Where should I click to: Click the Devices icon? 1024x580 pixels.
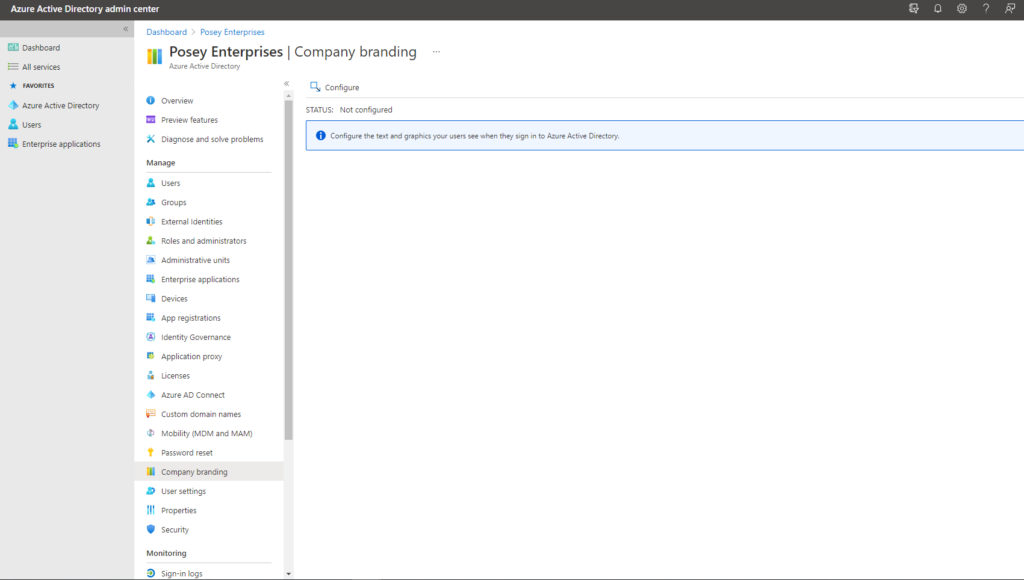(x=151, y=298)
